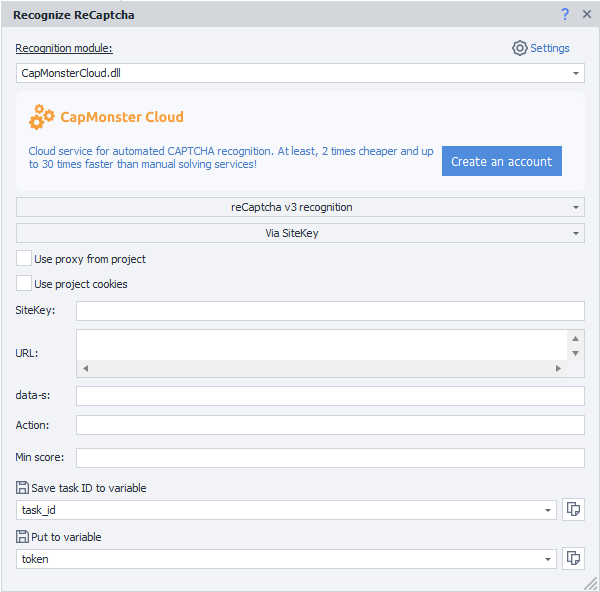Click the SiteKey input field
Image resolution: width=600 pixels, height=592 pixels.
[x=330, y=311]
